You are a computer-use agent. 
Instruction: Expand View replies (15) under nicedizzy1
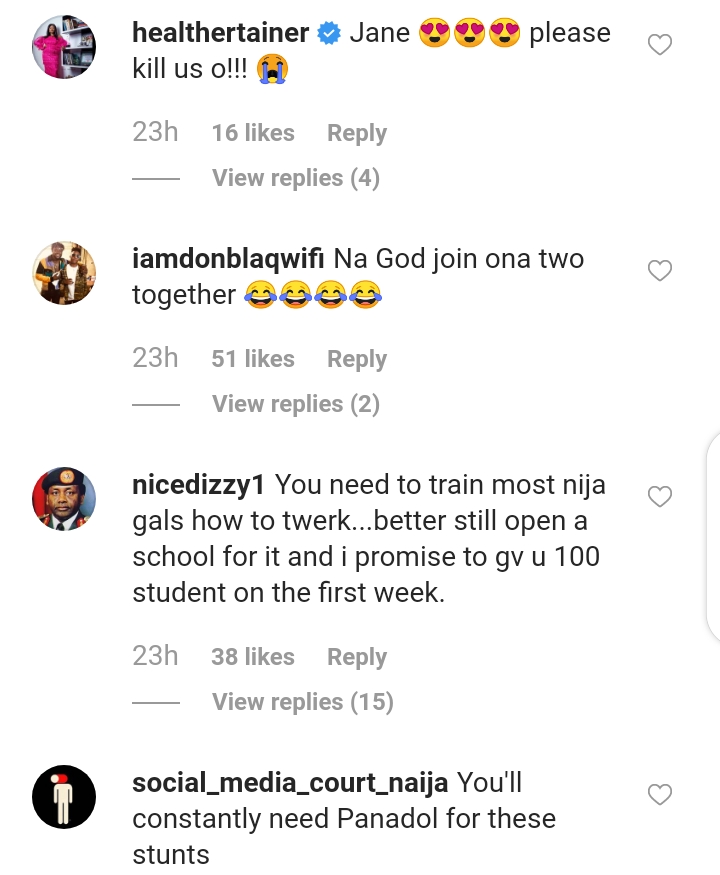(302, 702)
